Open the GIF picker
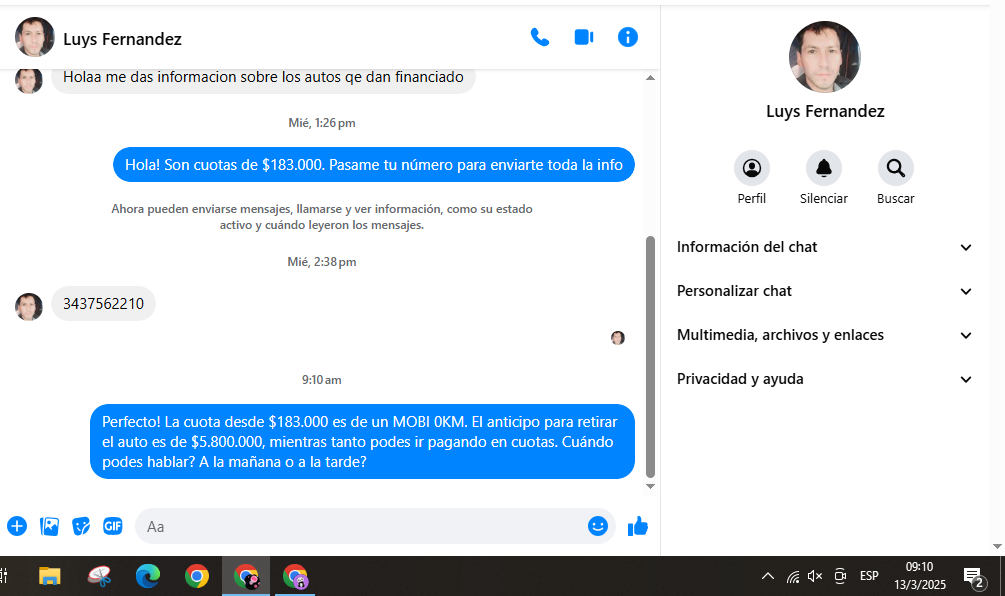The image size is (1005, 596). (113, 526)
